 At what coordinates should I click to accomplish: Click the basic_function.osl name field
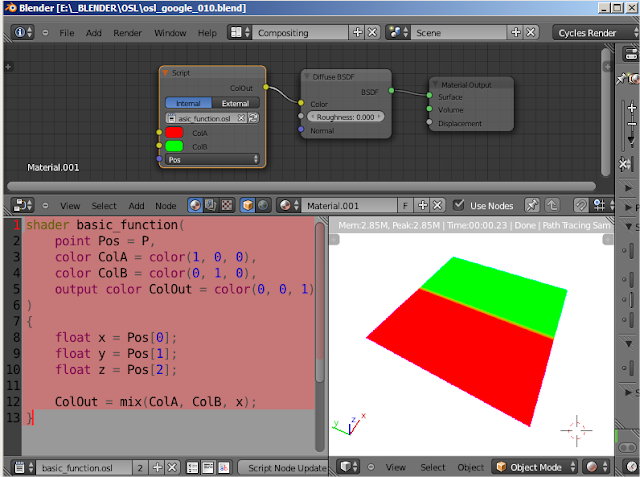84,468
